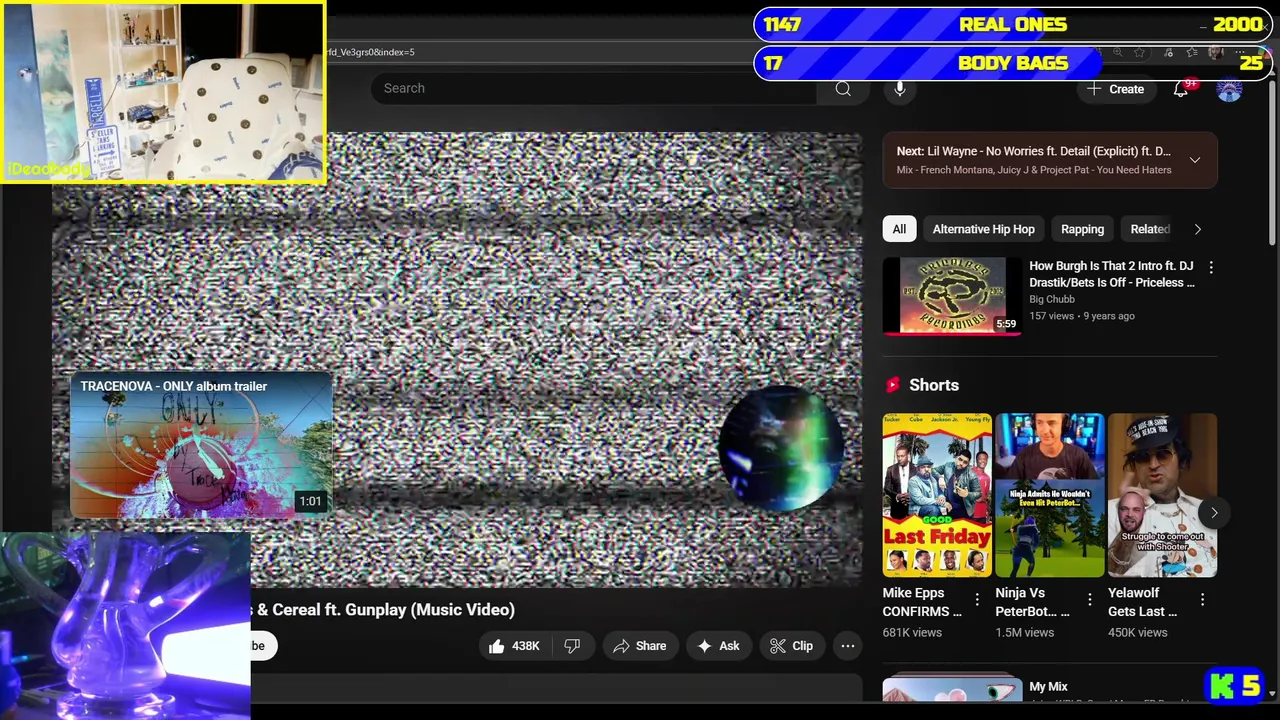Image resolution: width=1280 pixels, height=720 pixels.
Task: Show next Shorts with the right arrow
Action: [1213, 512]
